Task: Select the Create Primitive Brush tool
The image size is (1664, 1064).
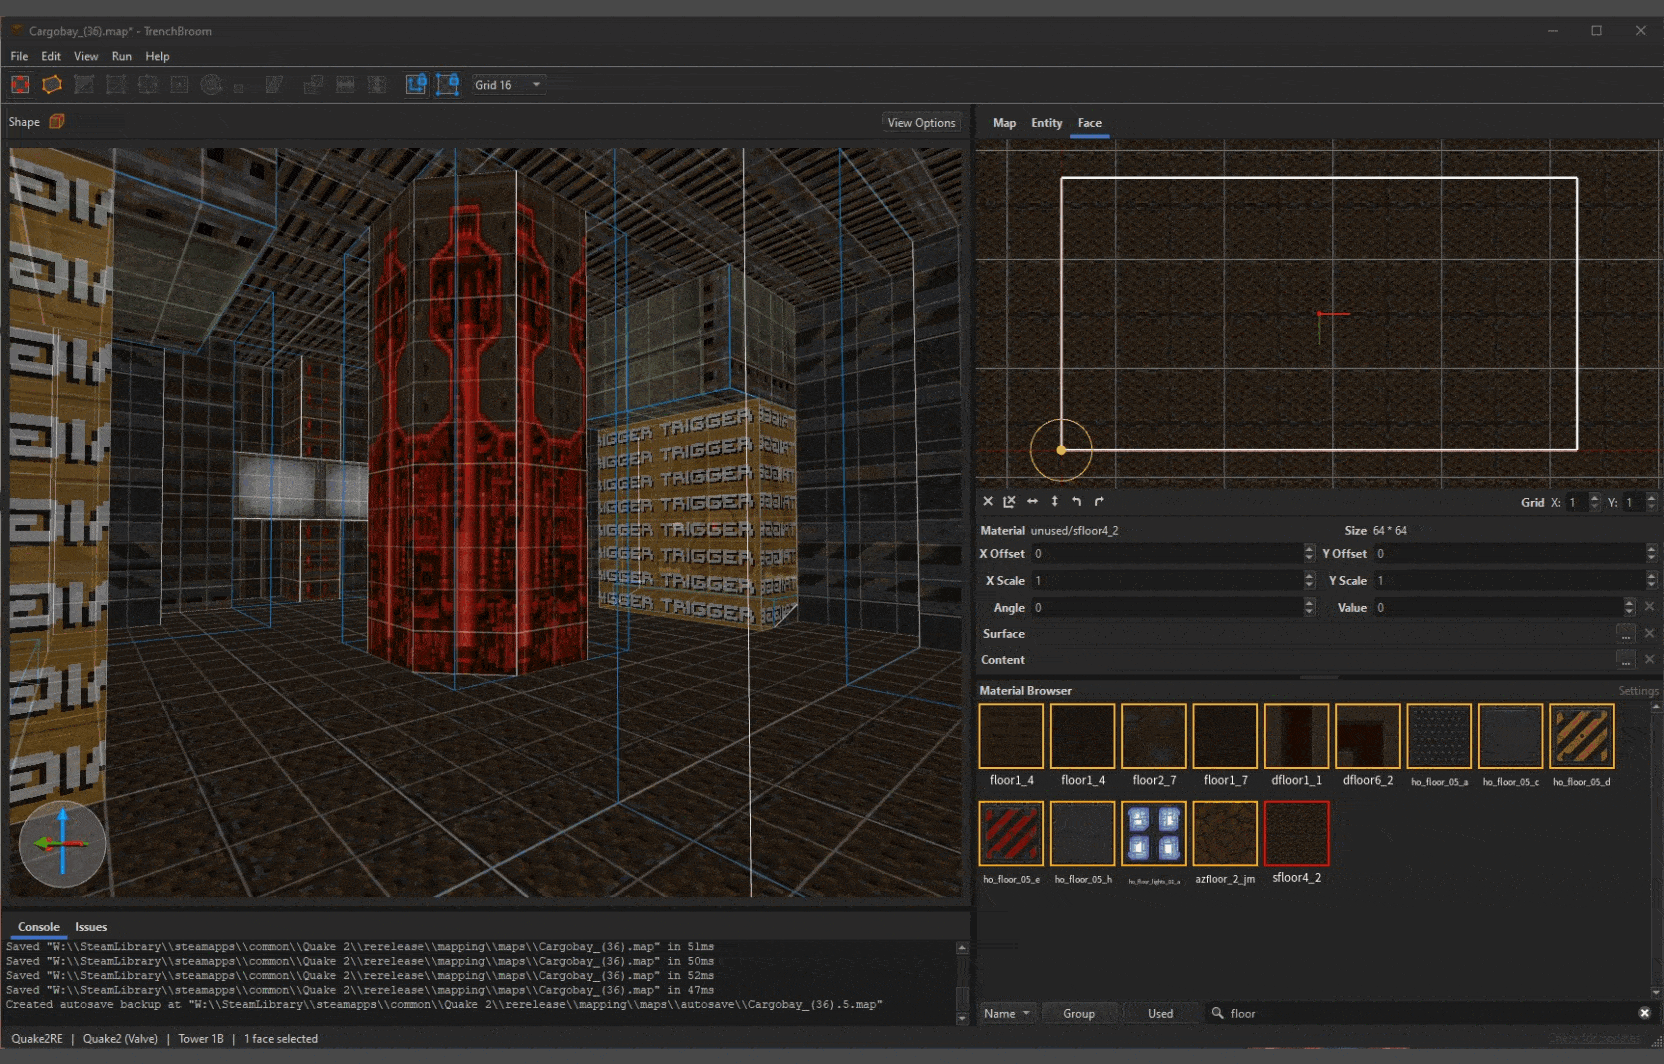Action: click(x=52, y=85)
